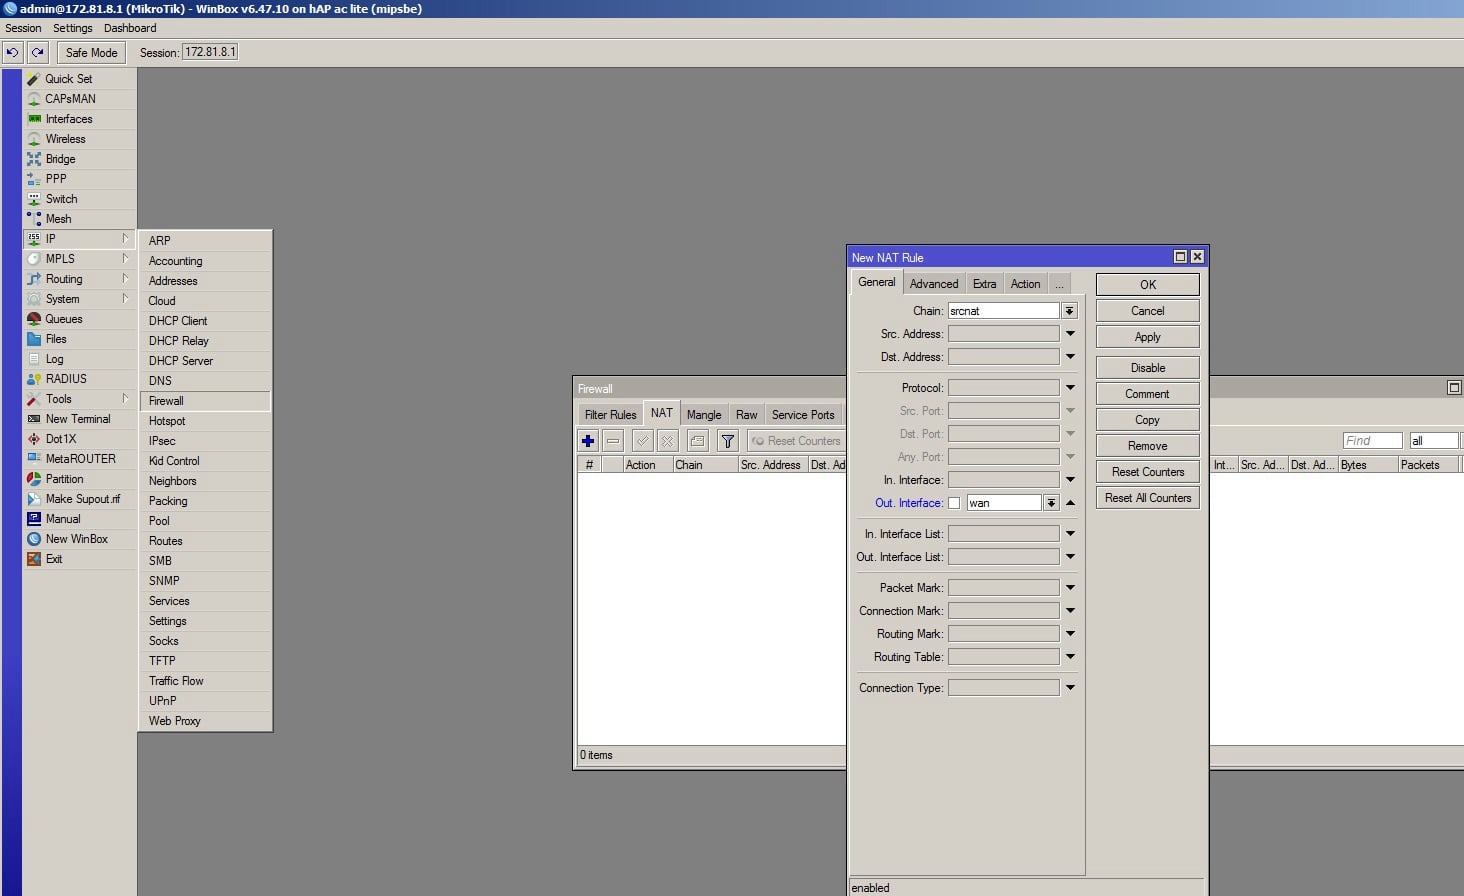The image size is (1464, 896).
Task: Click the comment icon in Firewall toolbar
Action: click(x=697, y=441)
